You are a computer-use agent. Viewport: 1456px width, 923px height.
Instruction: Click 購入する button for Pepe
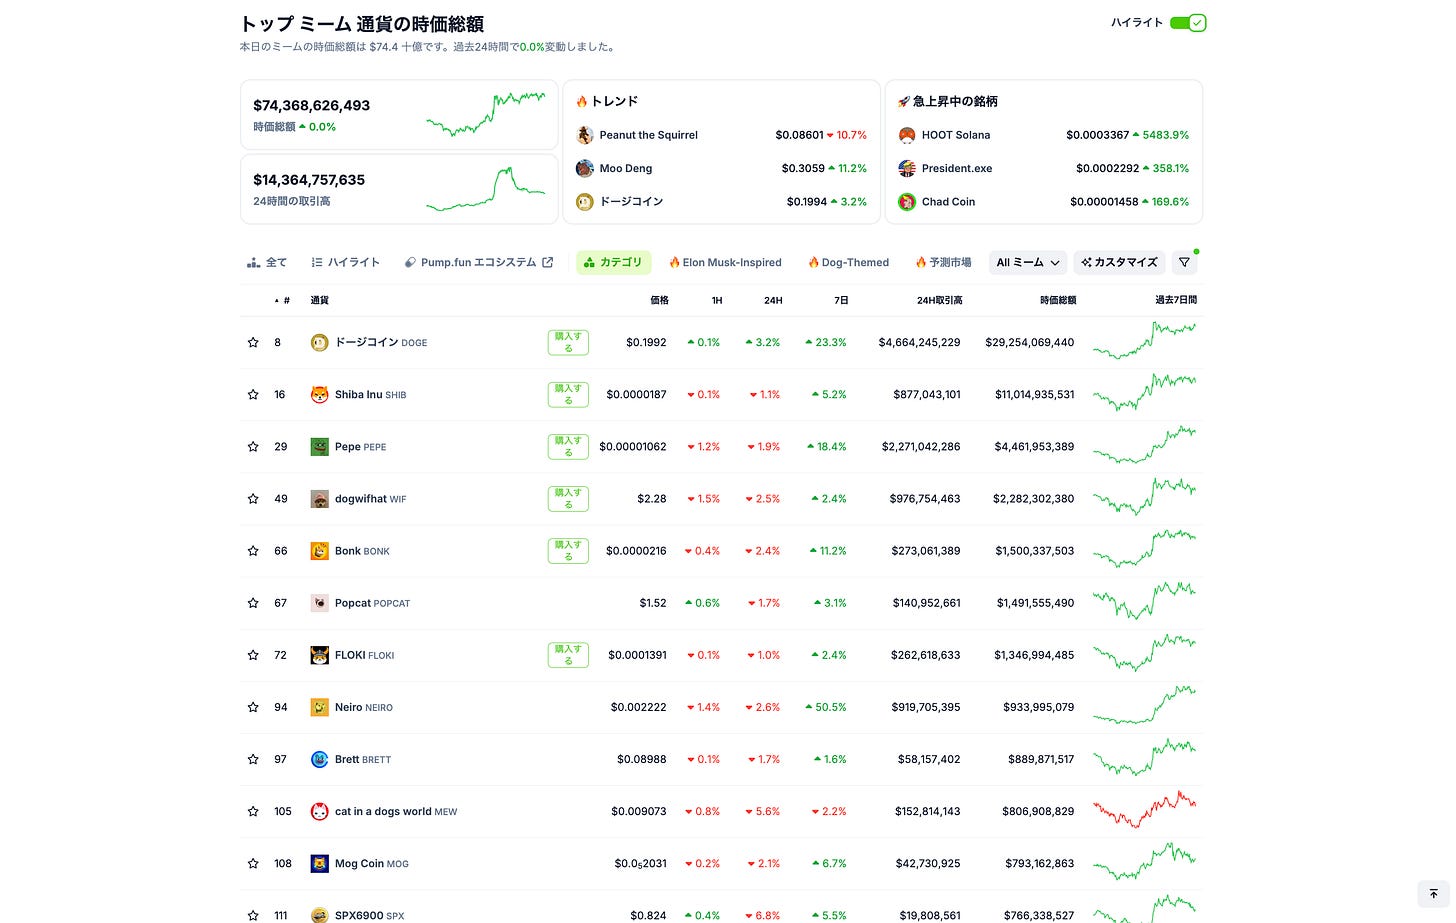568,447
